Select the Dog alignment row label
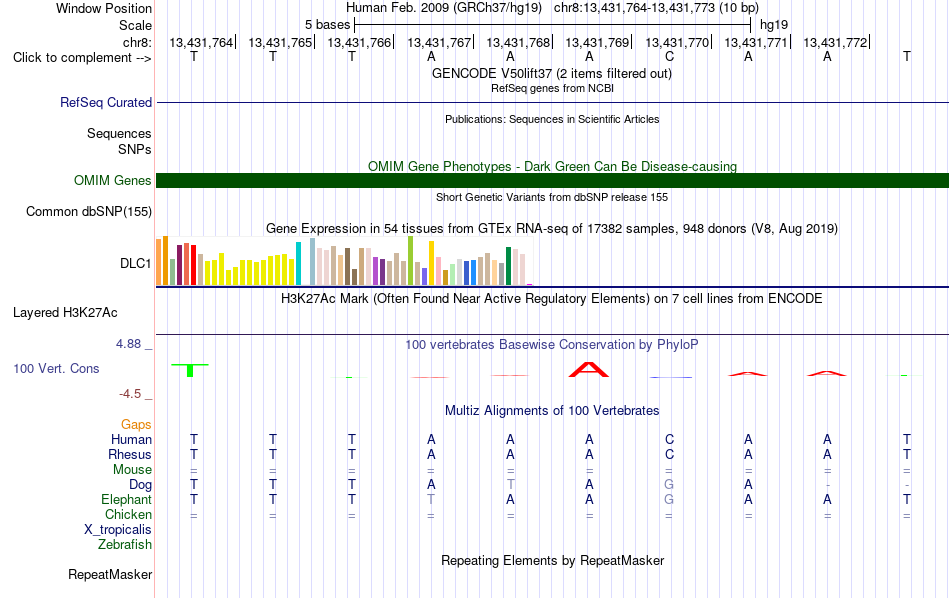Screen dimensions: 950x598 pyautogui.click(x=140, y=484)
